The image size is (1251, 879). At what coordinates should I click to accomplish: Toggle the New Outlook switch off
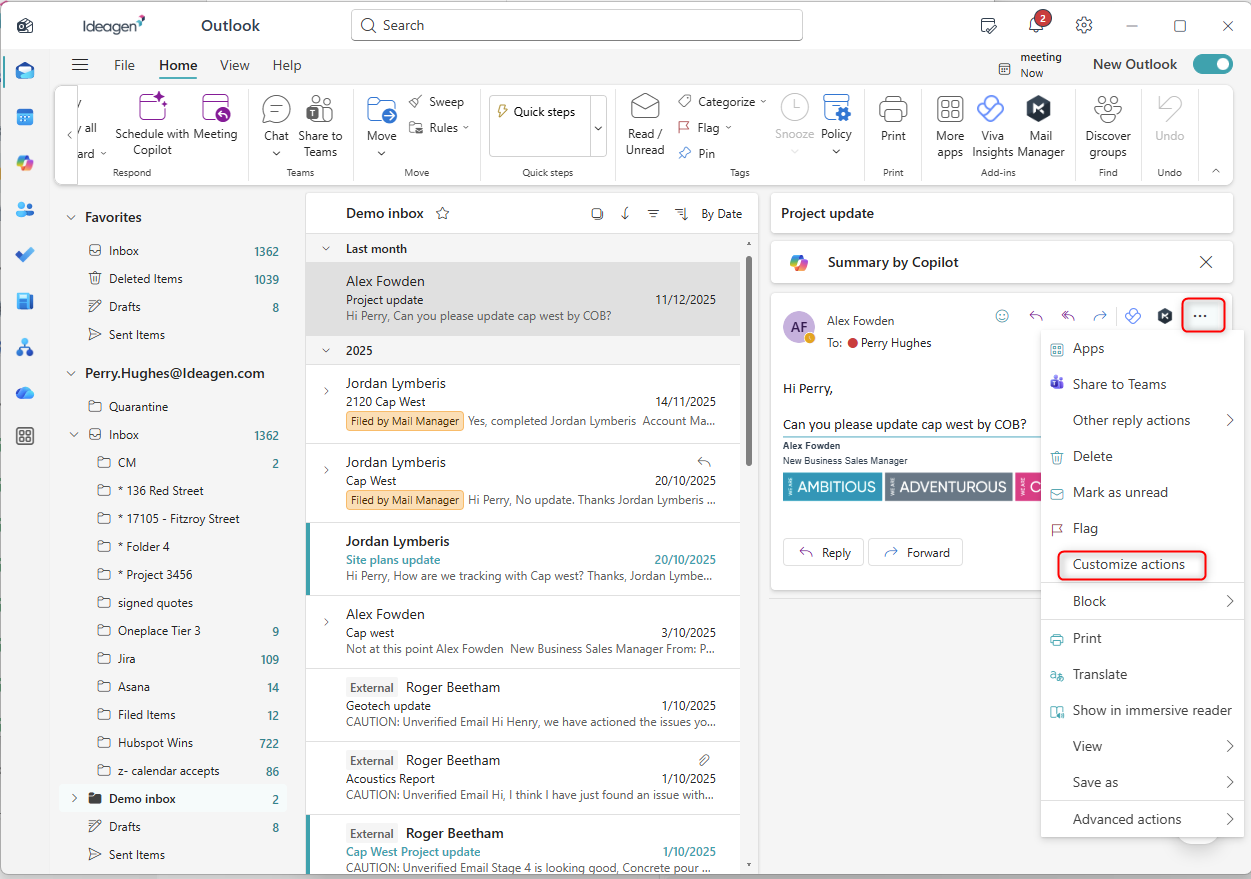(x=1213, y=64)
